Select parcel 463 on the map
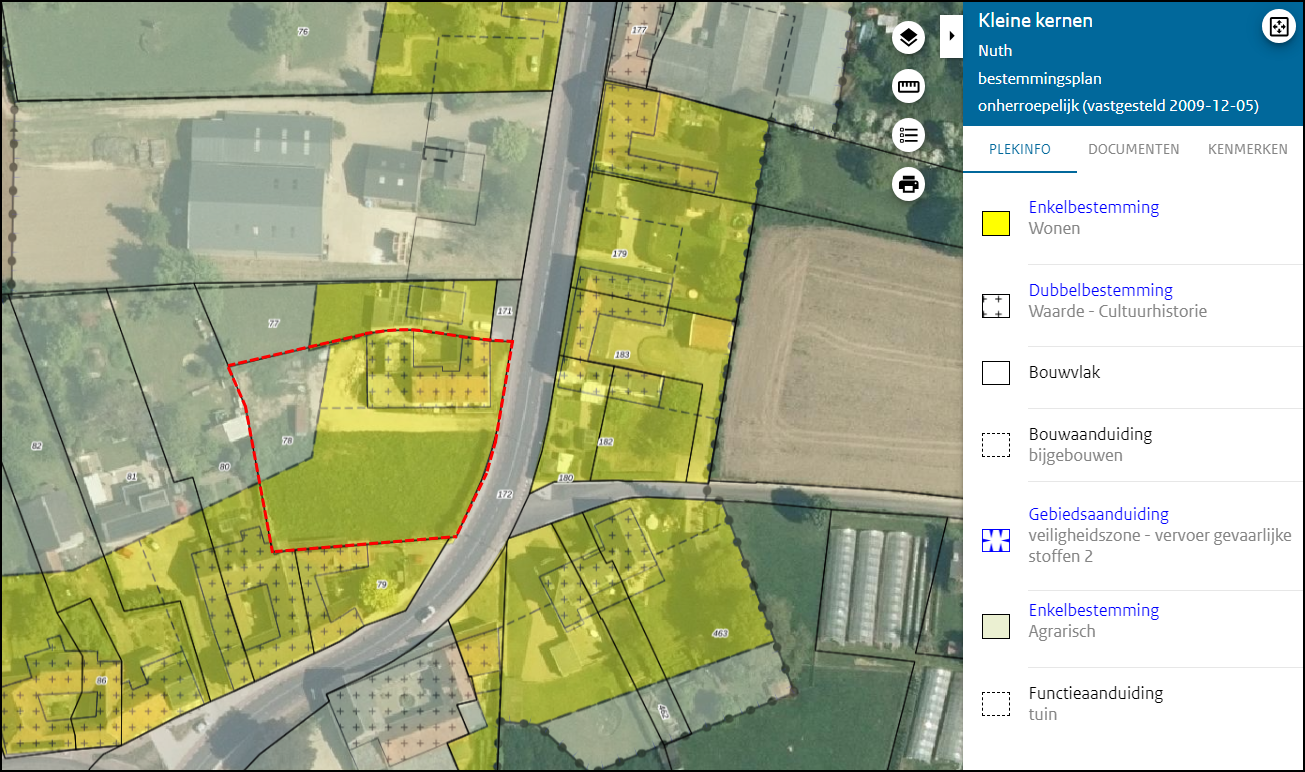 (719, 633)
